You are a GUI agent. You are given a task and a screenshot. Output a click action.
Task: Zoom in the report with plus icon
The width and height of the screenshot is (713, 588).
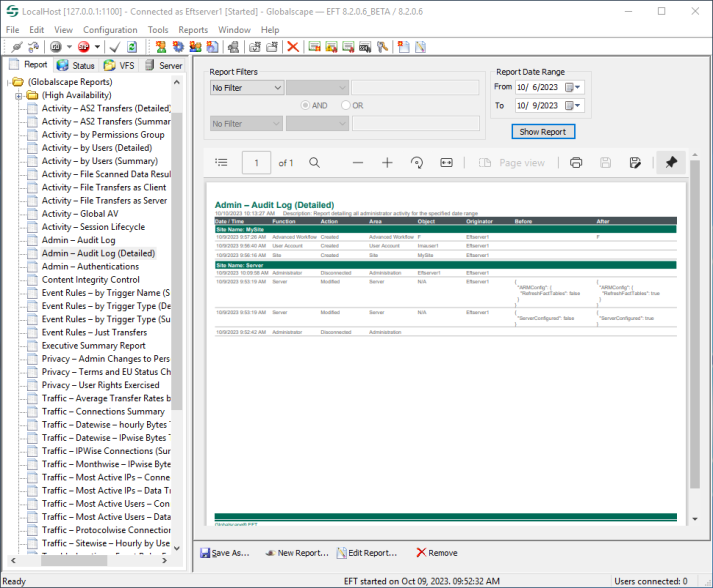point(387,162)
